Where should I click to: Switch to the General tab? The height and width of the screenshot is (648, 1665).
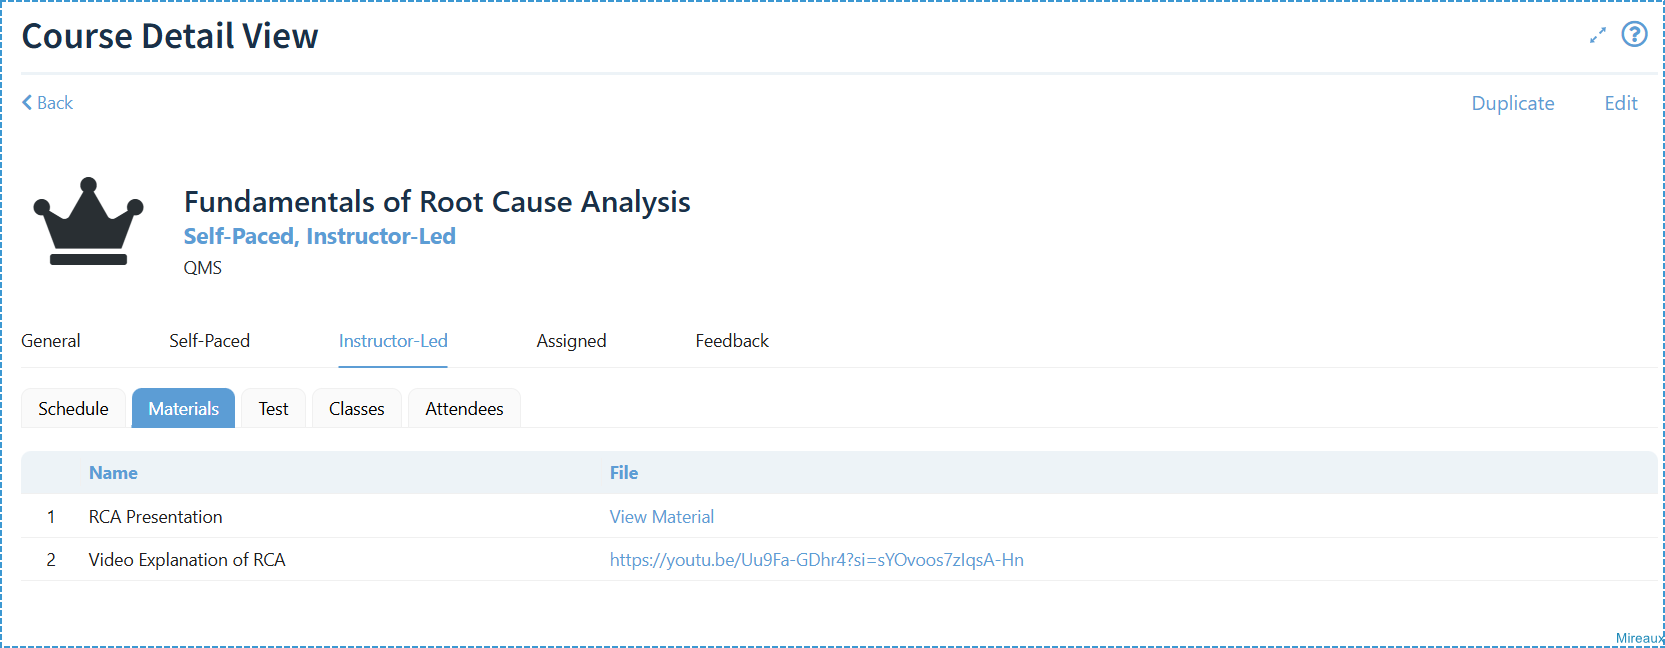[x=51, y=341]
